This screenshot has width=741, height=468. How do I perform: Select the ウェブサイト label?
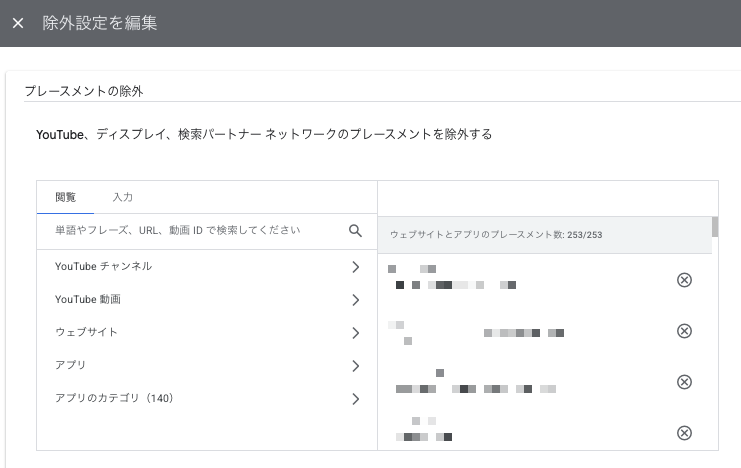(x=86, y=333)
